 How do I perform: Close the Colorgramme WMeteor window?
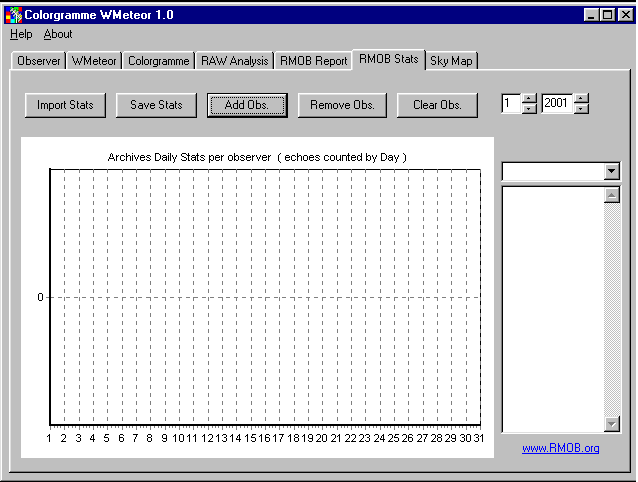point(625,15)
